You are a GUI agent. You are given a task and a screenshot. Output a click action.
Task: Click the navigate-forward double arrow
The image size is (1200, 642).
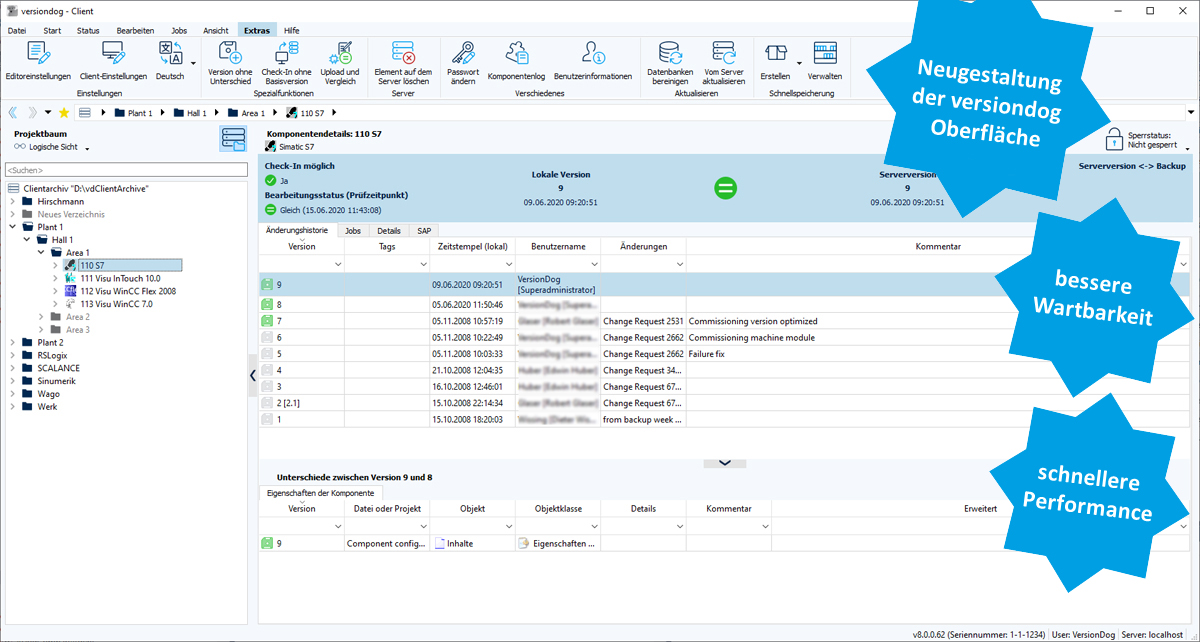coord(32,112)
